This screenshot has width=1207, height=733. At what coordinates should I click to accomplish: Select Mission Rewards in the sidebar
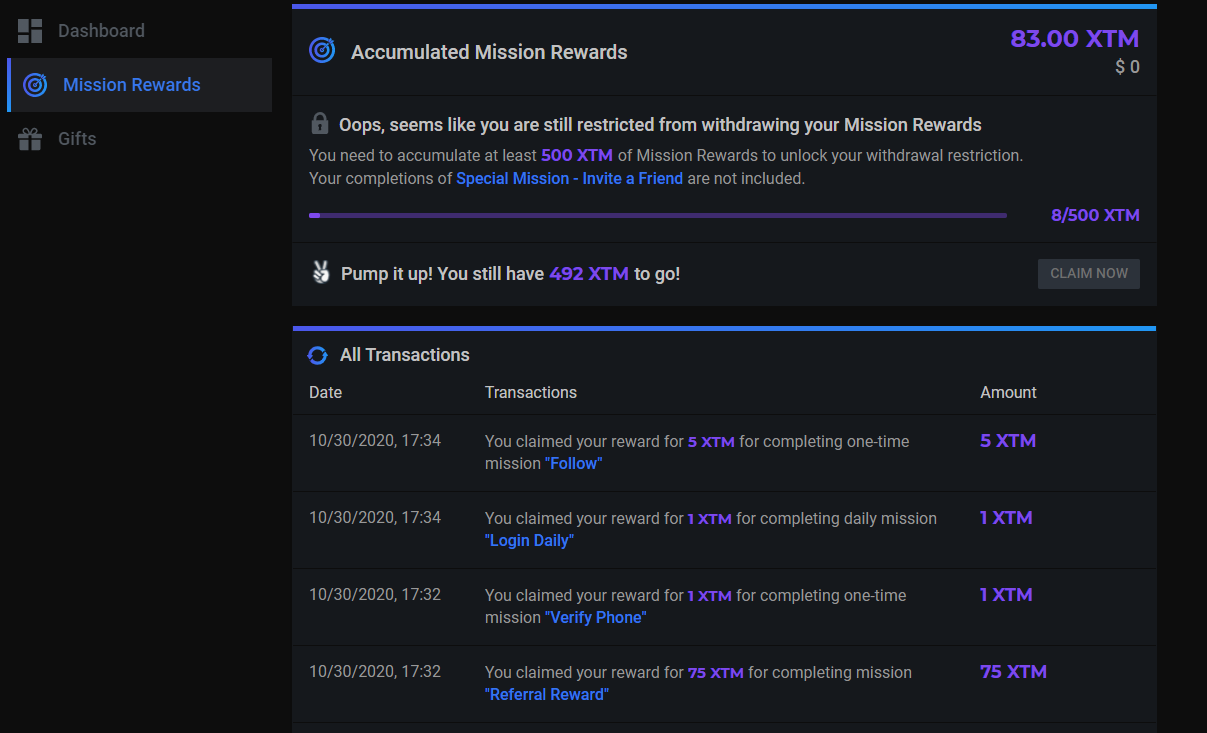click(x=140, y=85)
